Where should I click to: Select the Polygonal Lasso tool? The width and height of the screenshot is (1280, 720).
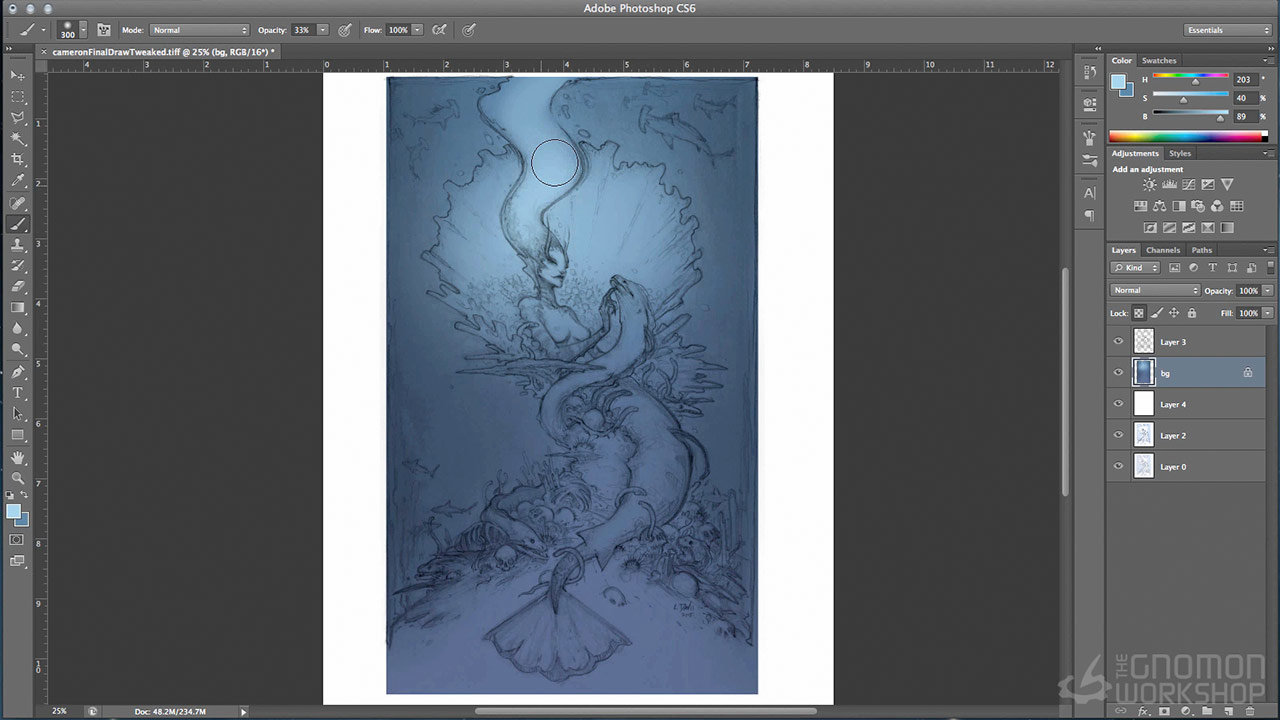[18, 118]
